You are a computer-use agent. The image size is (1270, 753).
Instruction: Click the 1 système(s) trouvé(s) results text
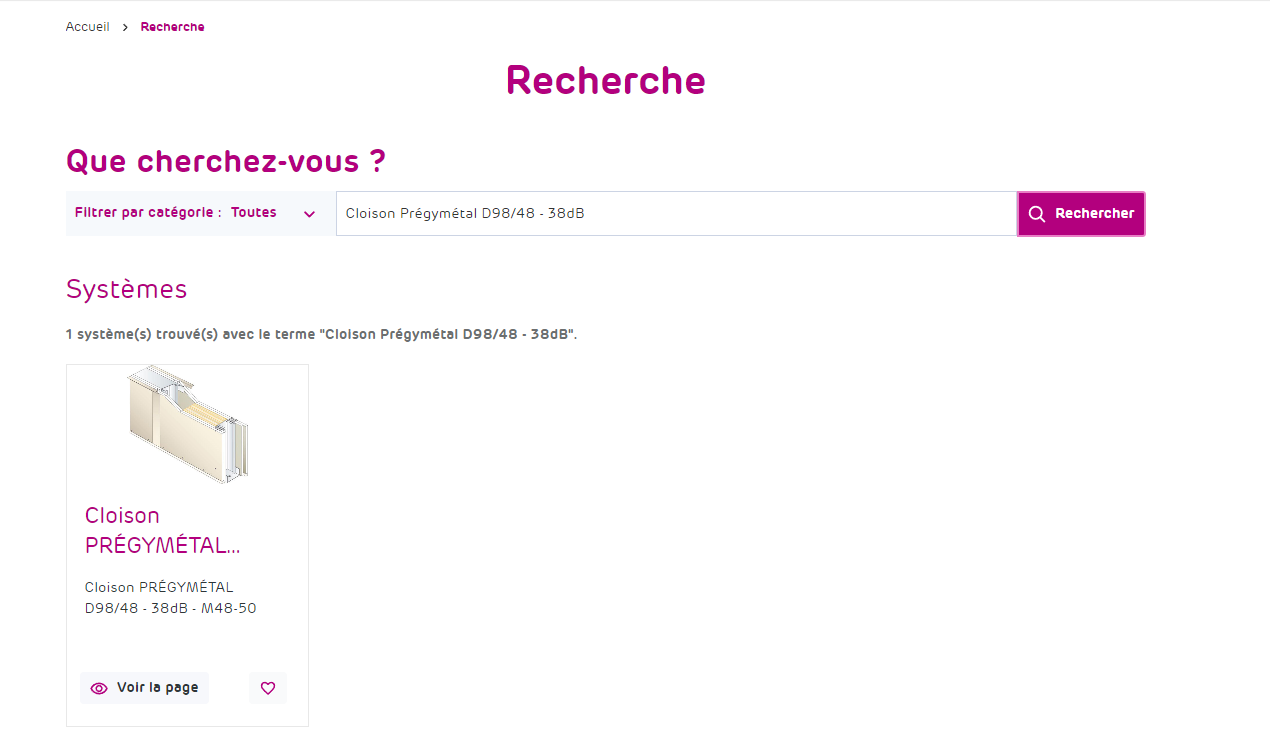(321, 334)
